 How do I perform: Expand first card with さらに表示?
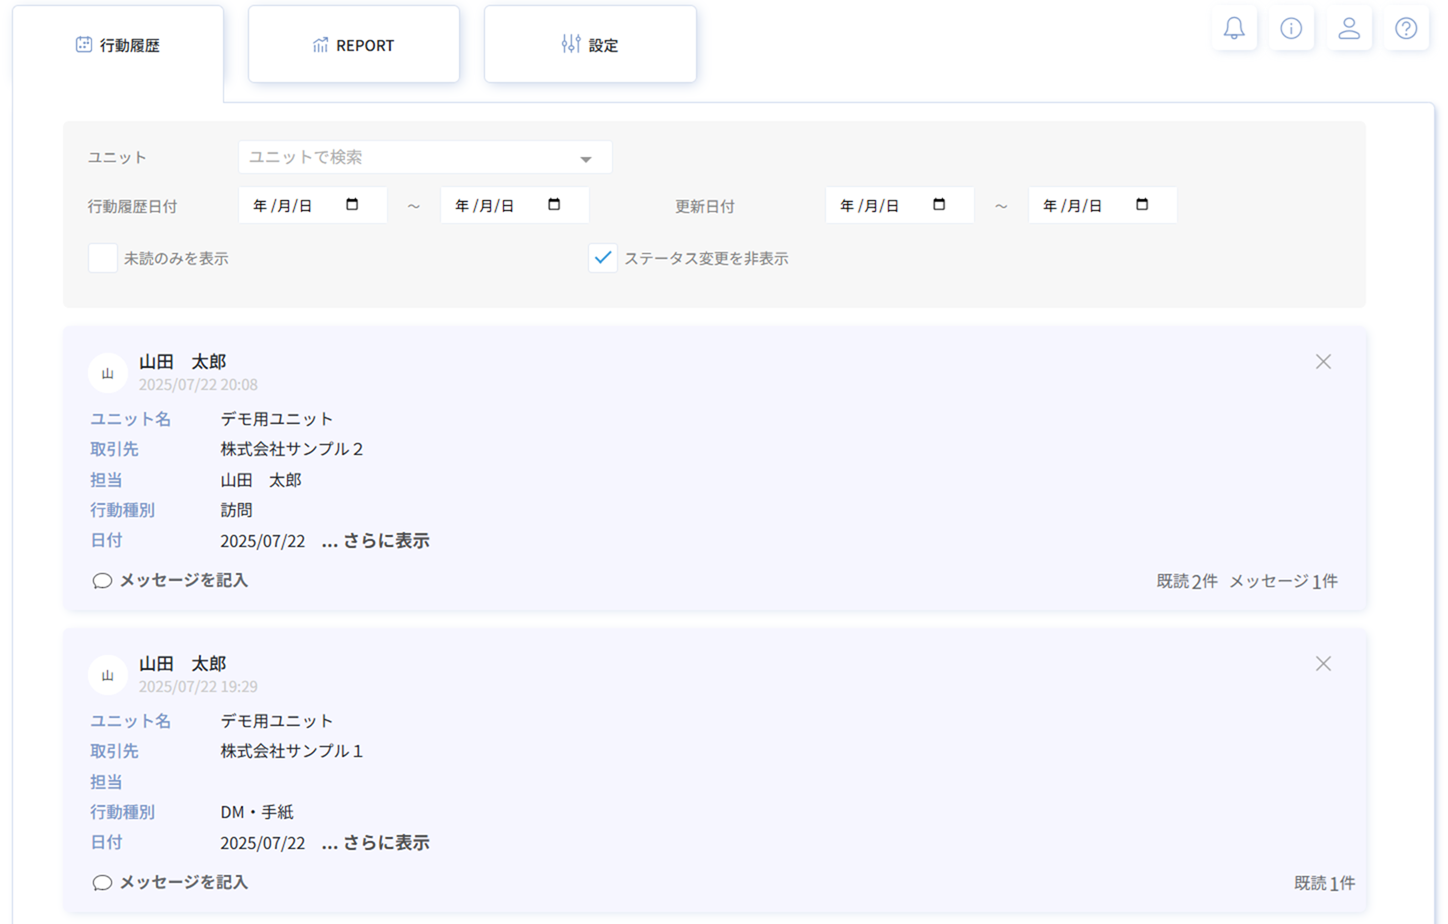pos(376,541)
